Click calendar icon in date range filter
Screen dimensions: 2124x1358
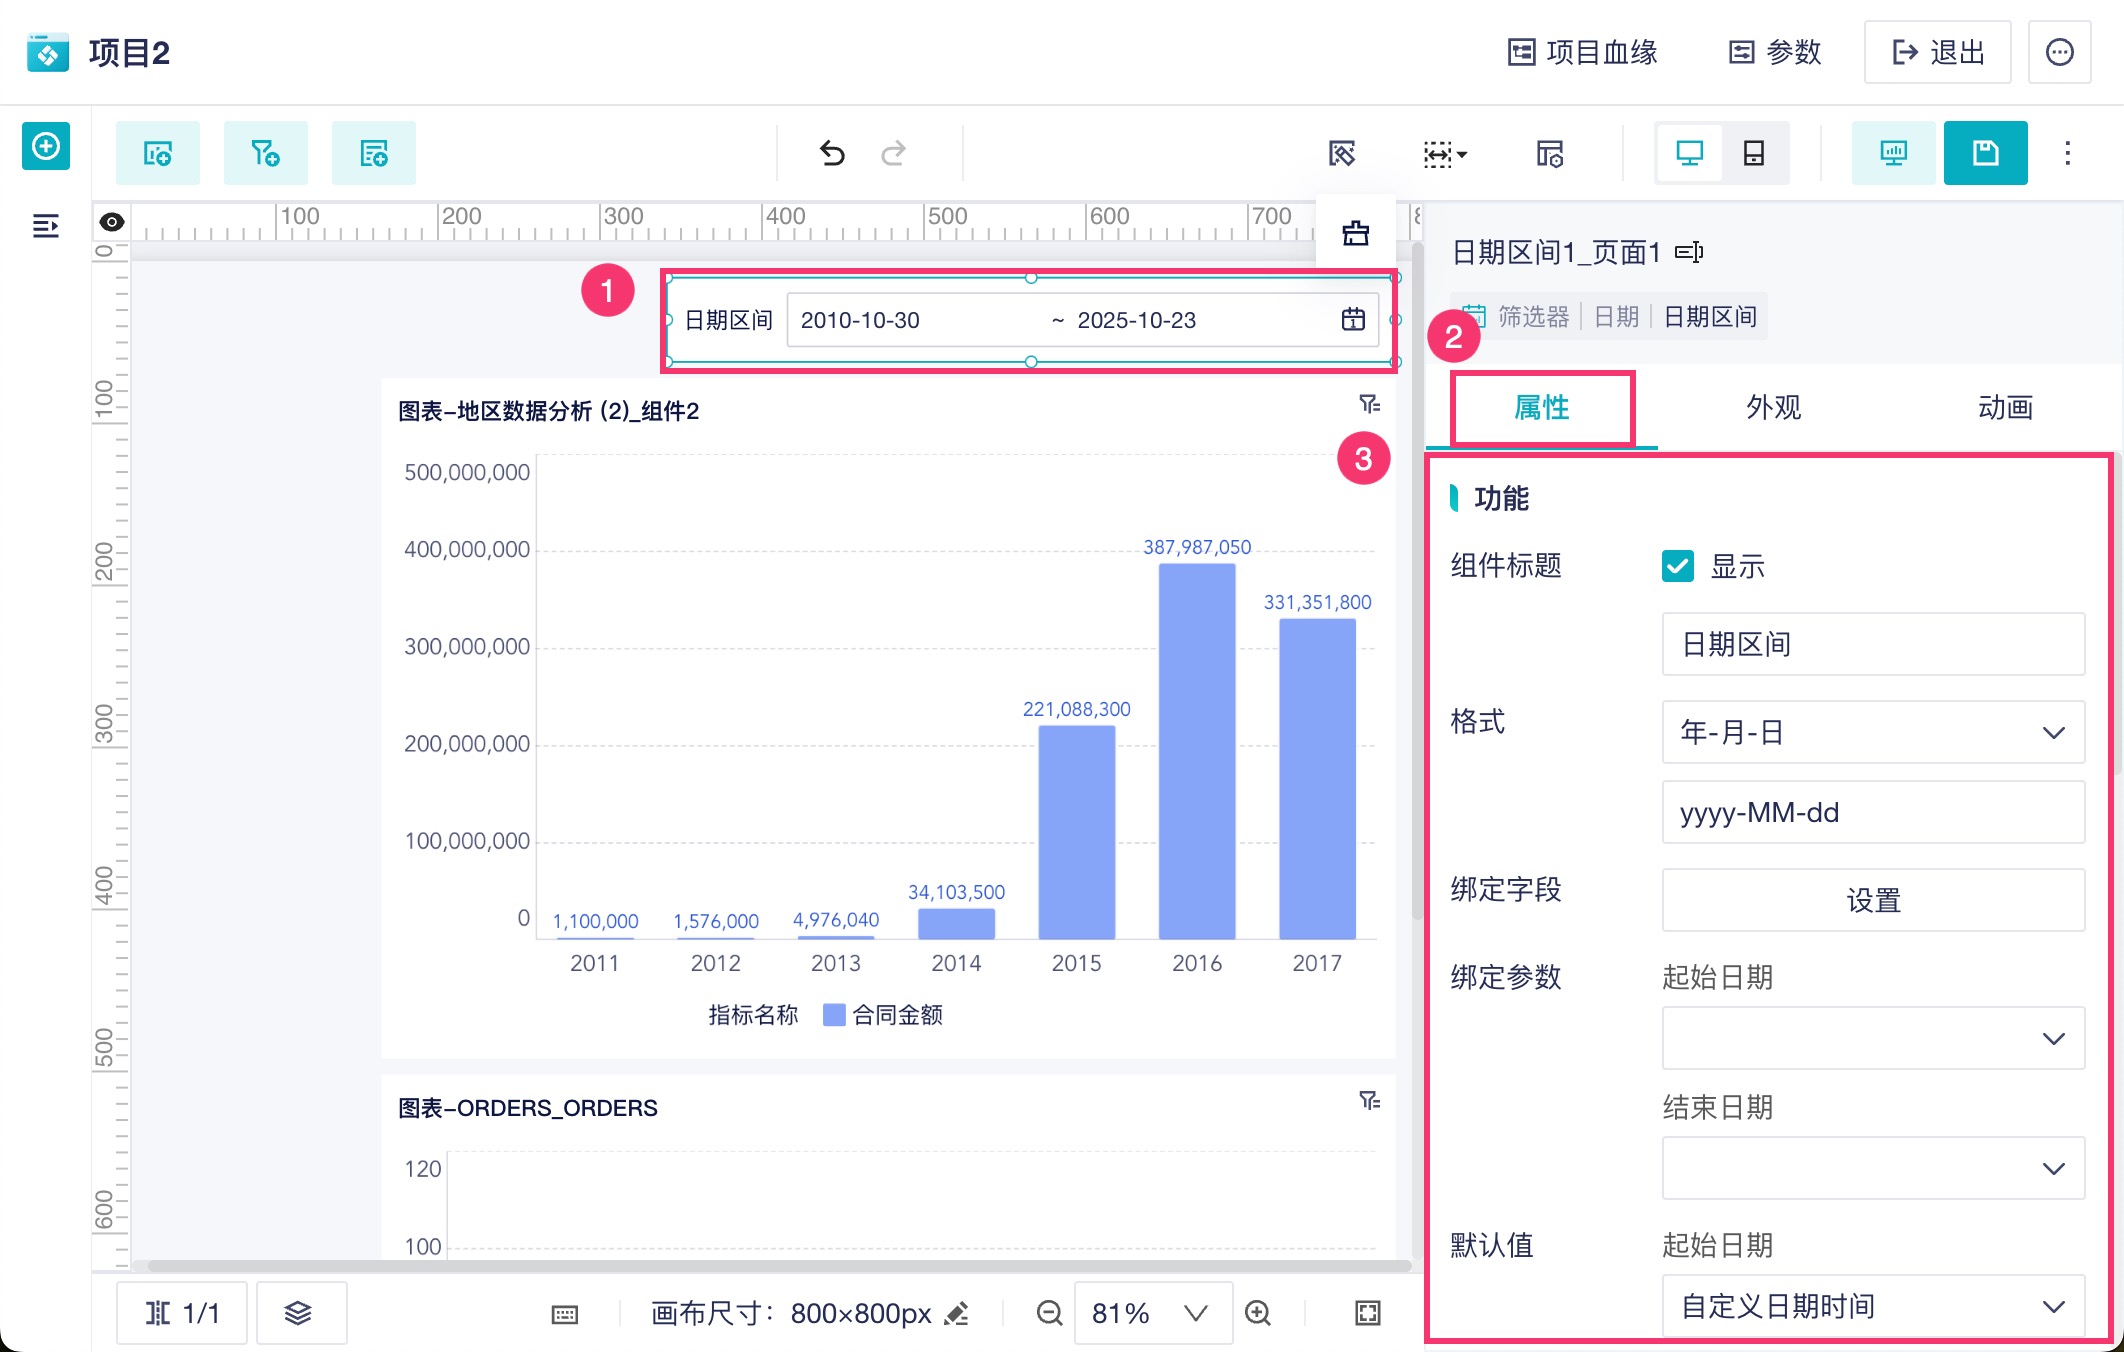click(x=1353, y=320)
